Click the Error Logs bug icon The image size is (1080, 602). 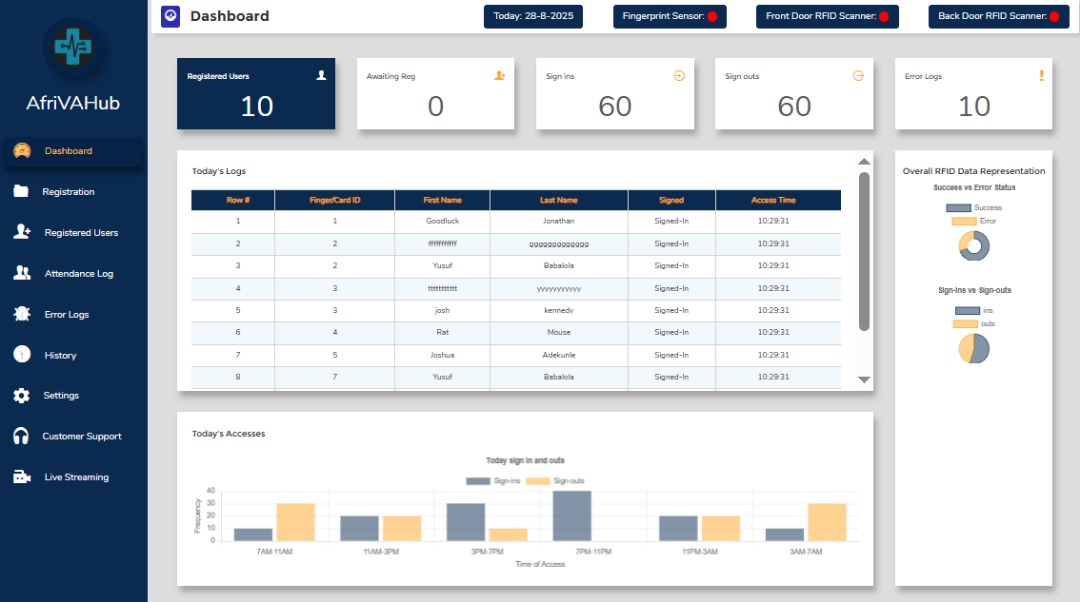pos(22,314)
